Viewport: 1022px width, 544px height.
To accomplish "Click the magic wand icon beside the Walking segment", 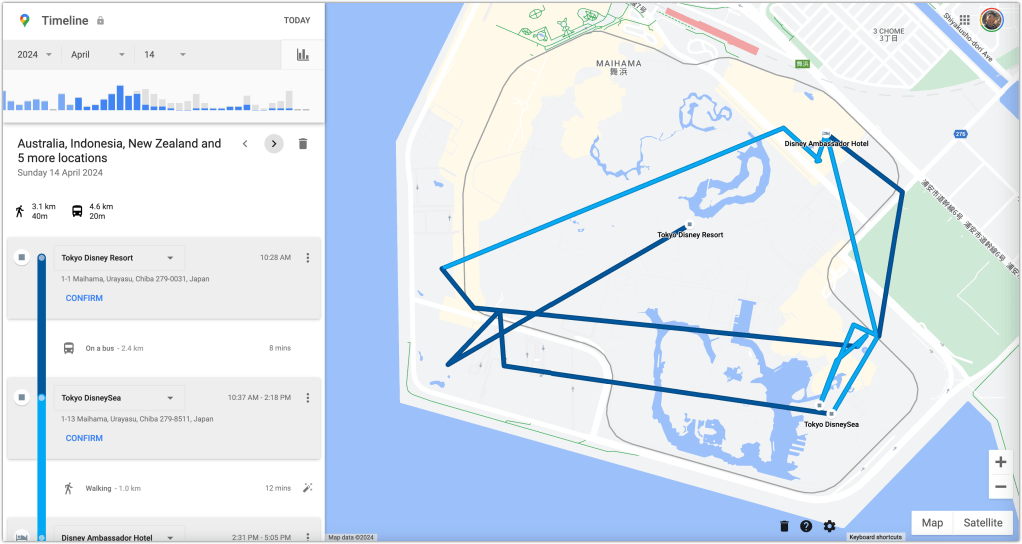I will pos(308,488).
